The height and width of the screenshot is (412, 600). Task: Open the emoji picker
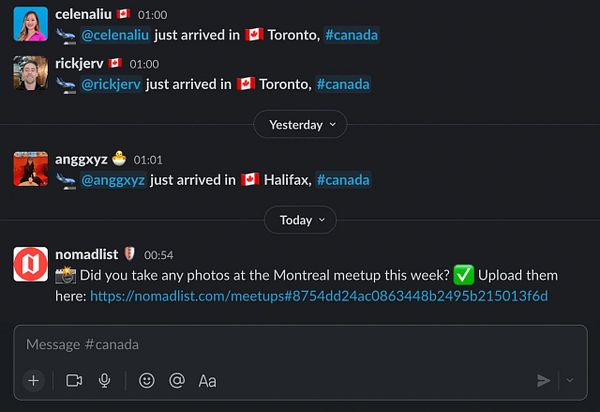pyautogui.click(x=147, y=380)
